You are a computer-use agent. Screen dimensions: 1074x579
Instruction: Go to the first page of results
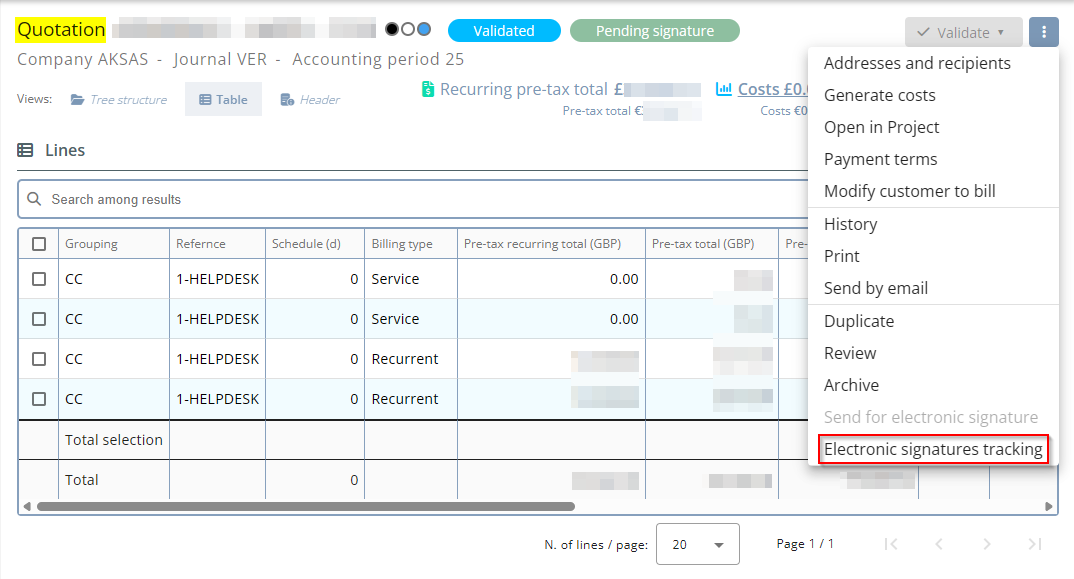tap(891, 544)
